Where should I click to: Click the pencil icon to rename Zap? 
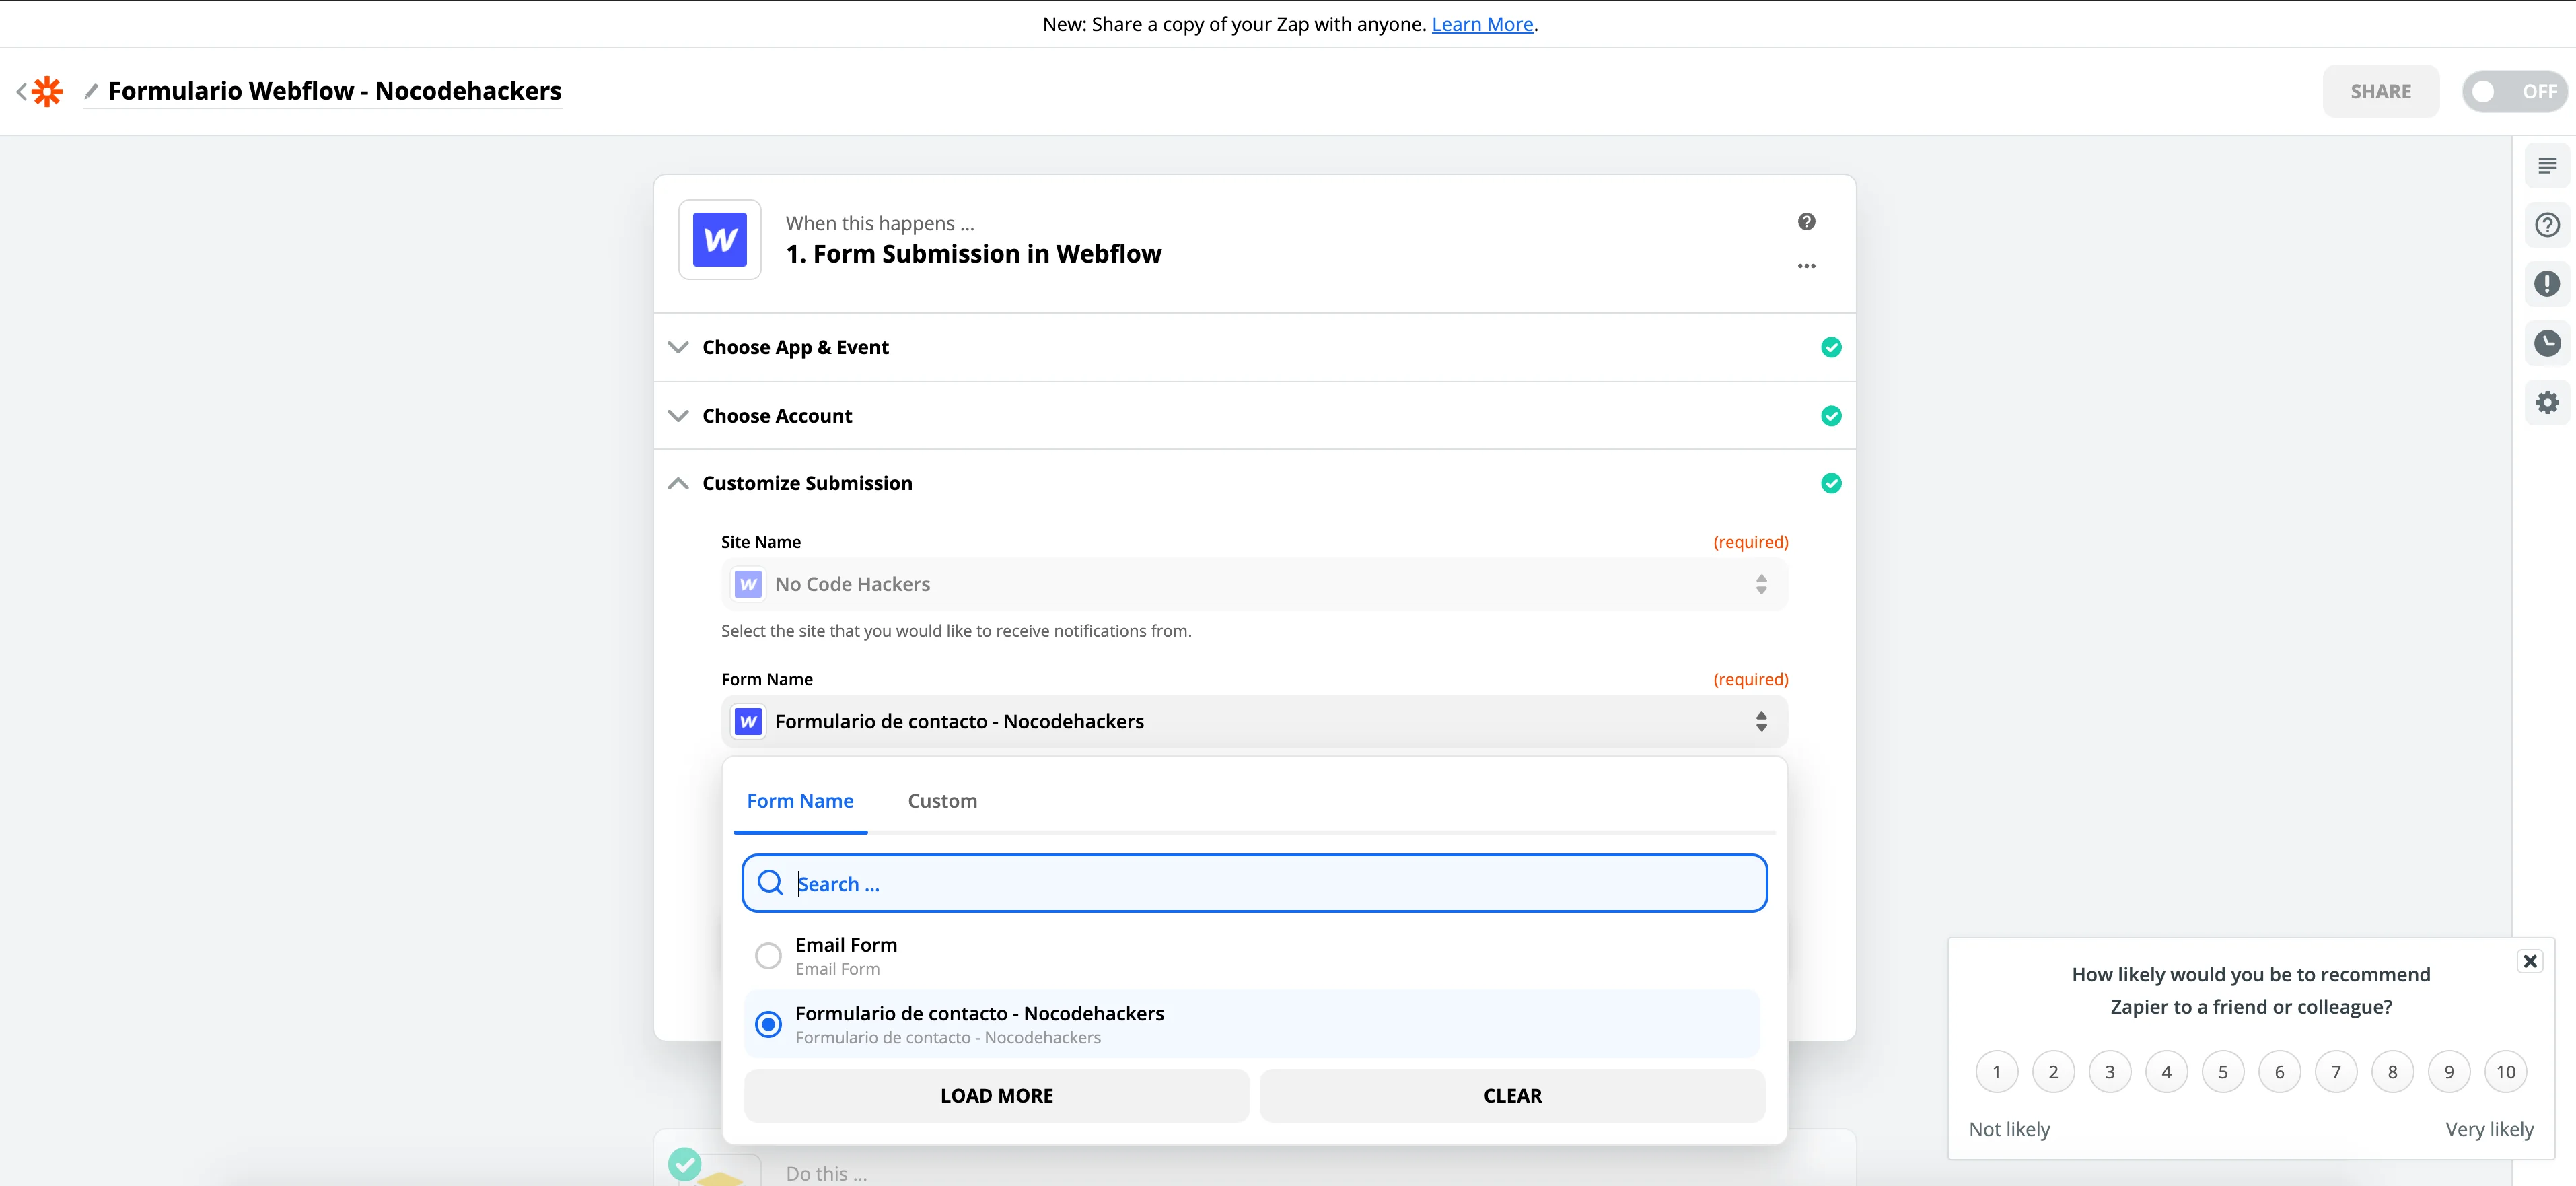click(x=91, y=91)
